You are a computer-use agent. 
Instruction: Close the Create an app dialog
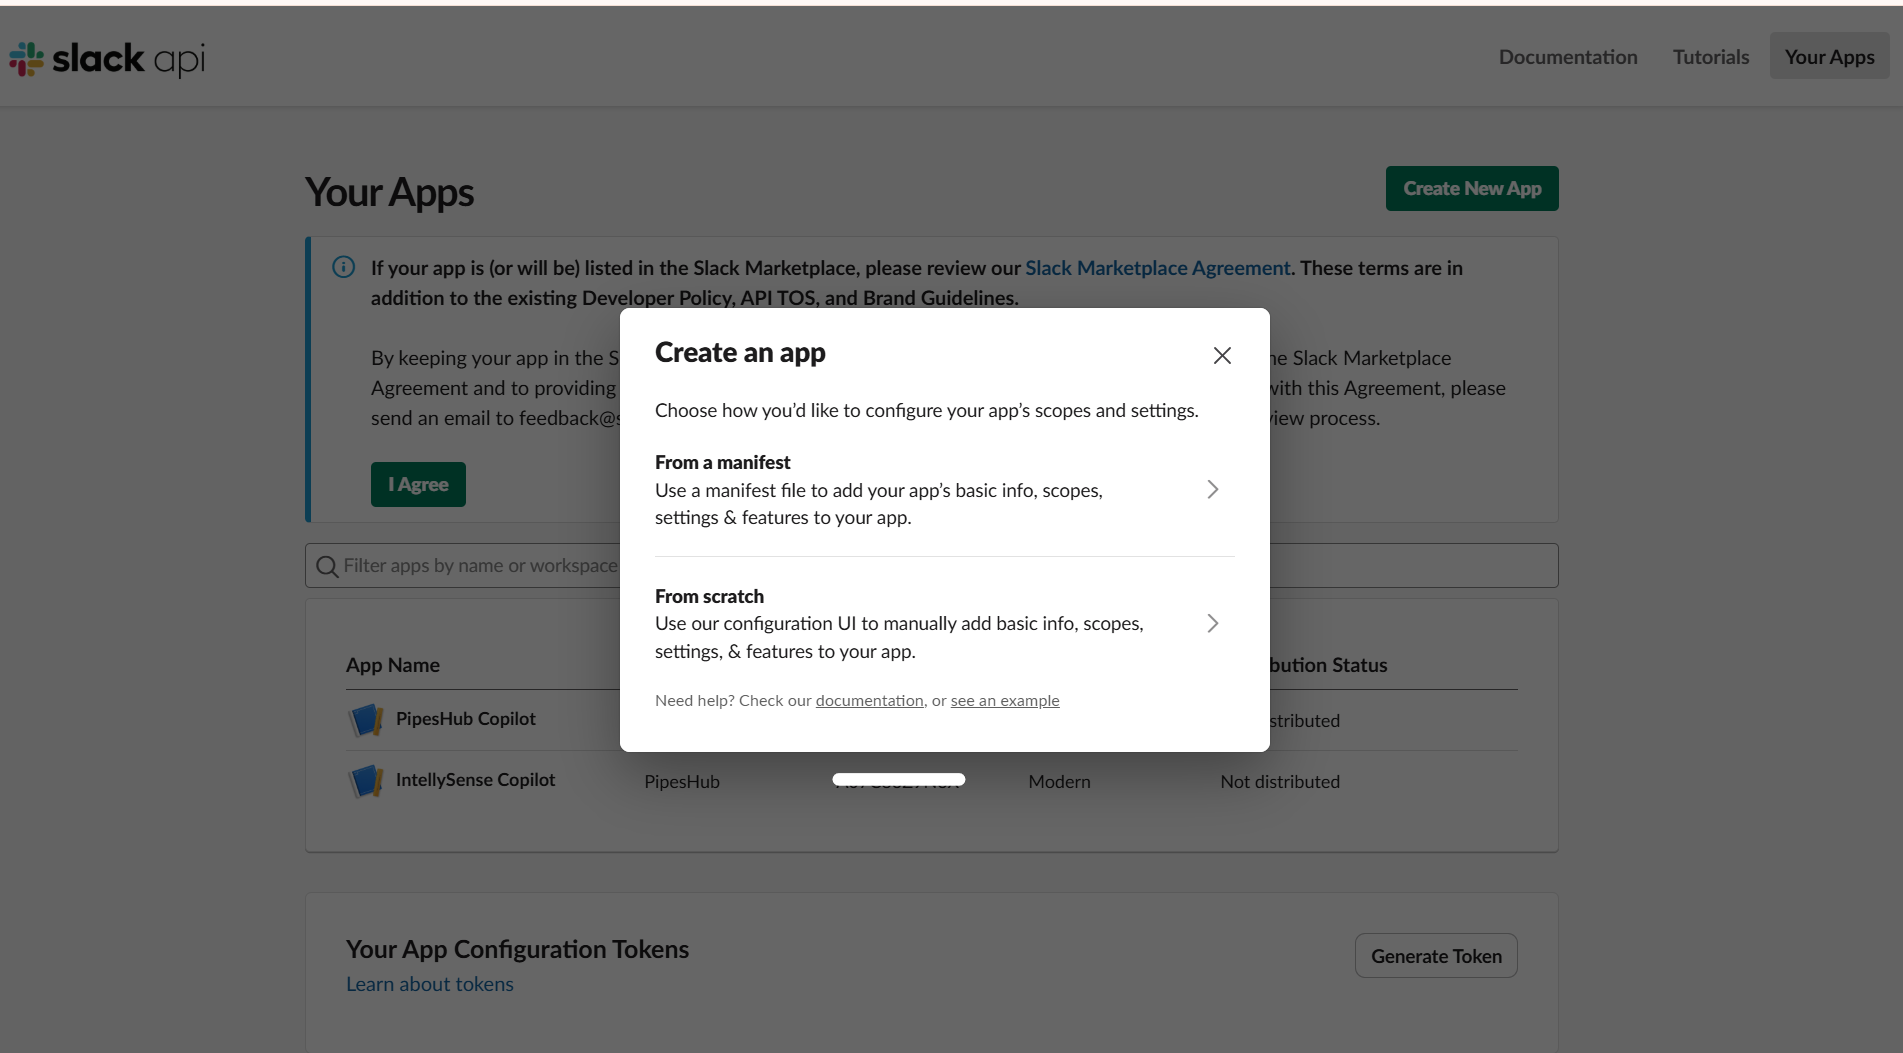pyautogui.click(x=1221, y=355)
